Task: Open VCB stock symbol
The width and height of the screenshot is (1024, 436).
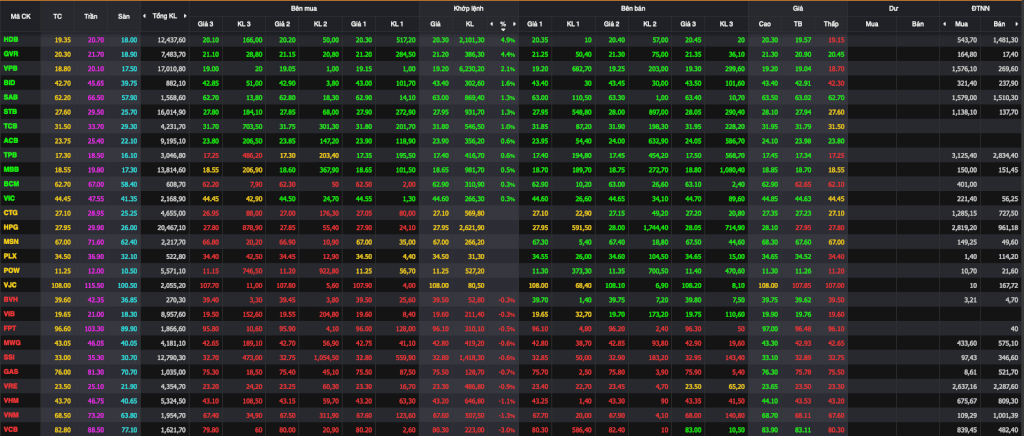Action: pos(10,429)
